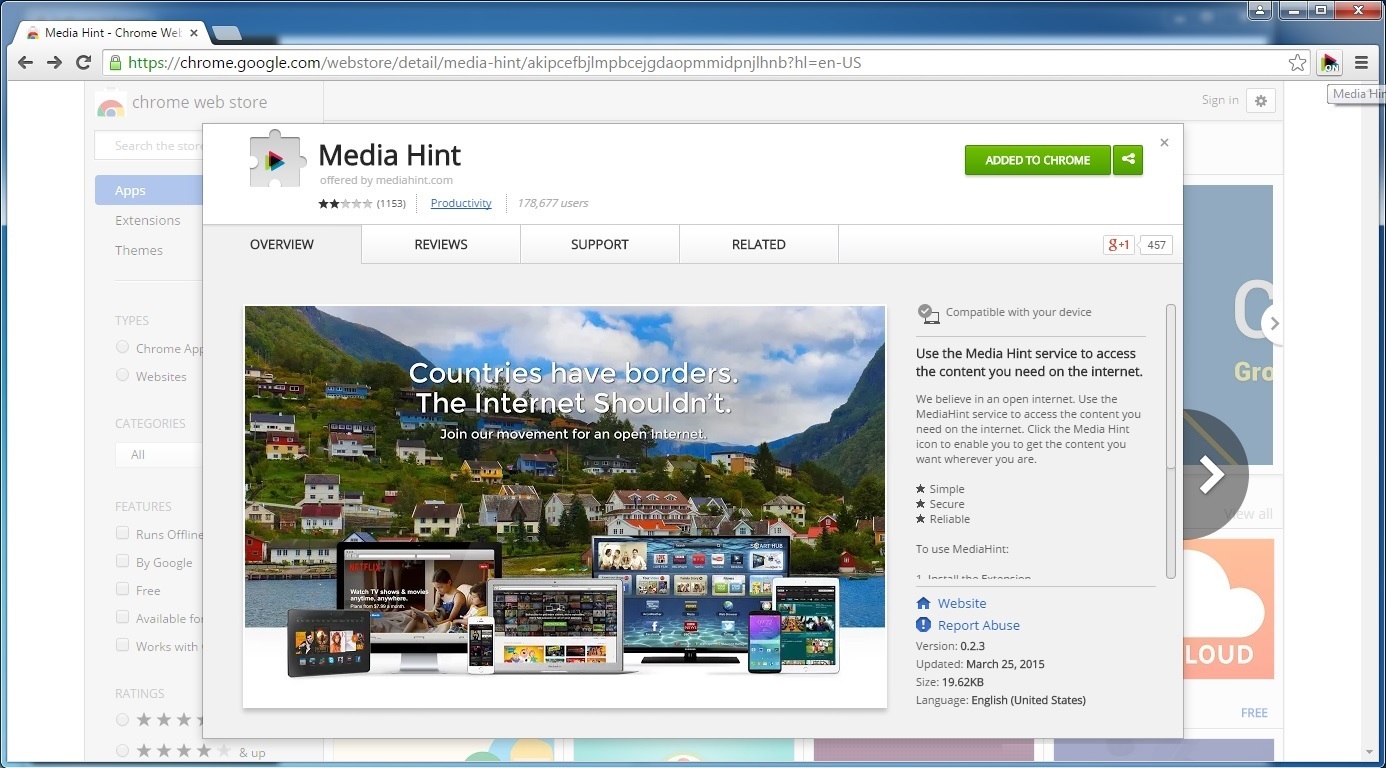Click the g+1 button
Screen dimensions: 1386x768
(x=1119, y=245)
